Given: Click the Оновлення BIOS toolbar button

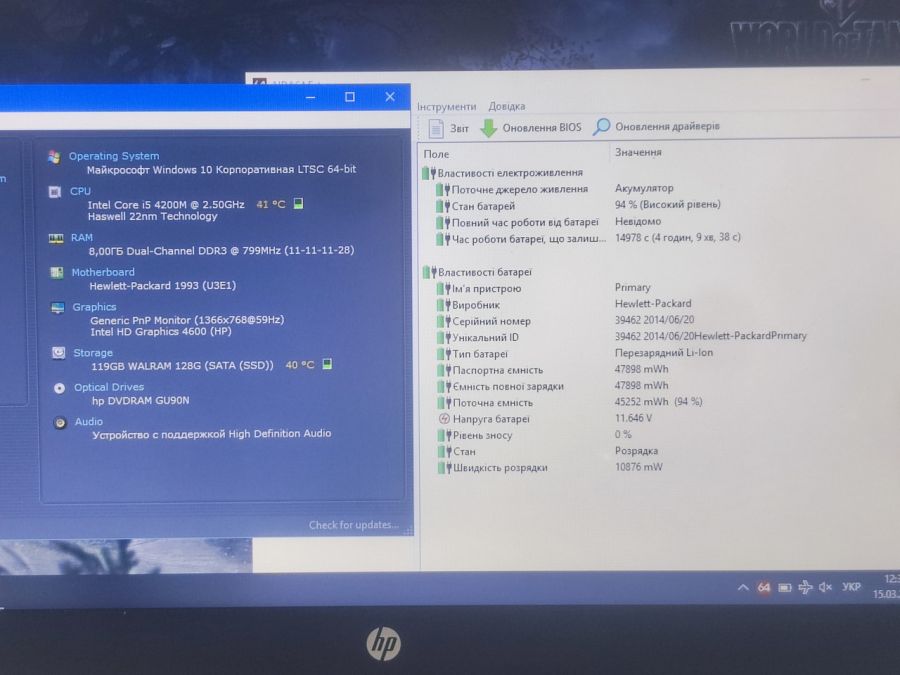Looking at the screenshot, I should pyautogui.click(x=531, y=127).
